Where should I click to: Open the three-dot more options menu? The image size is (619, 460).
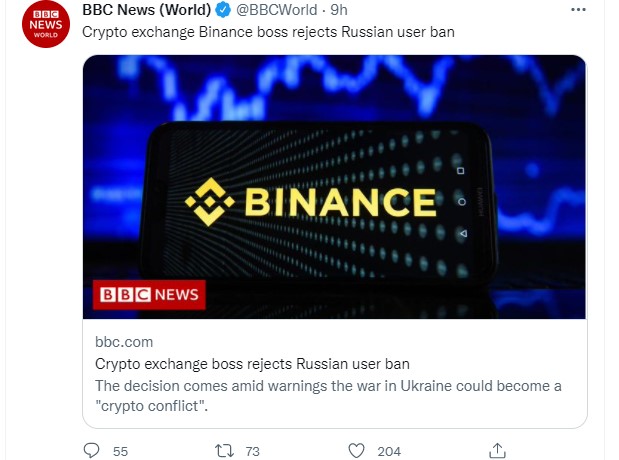579,10
